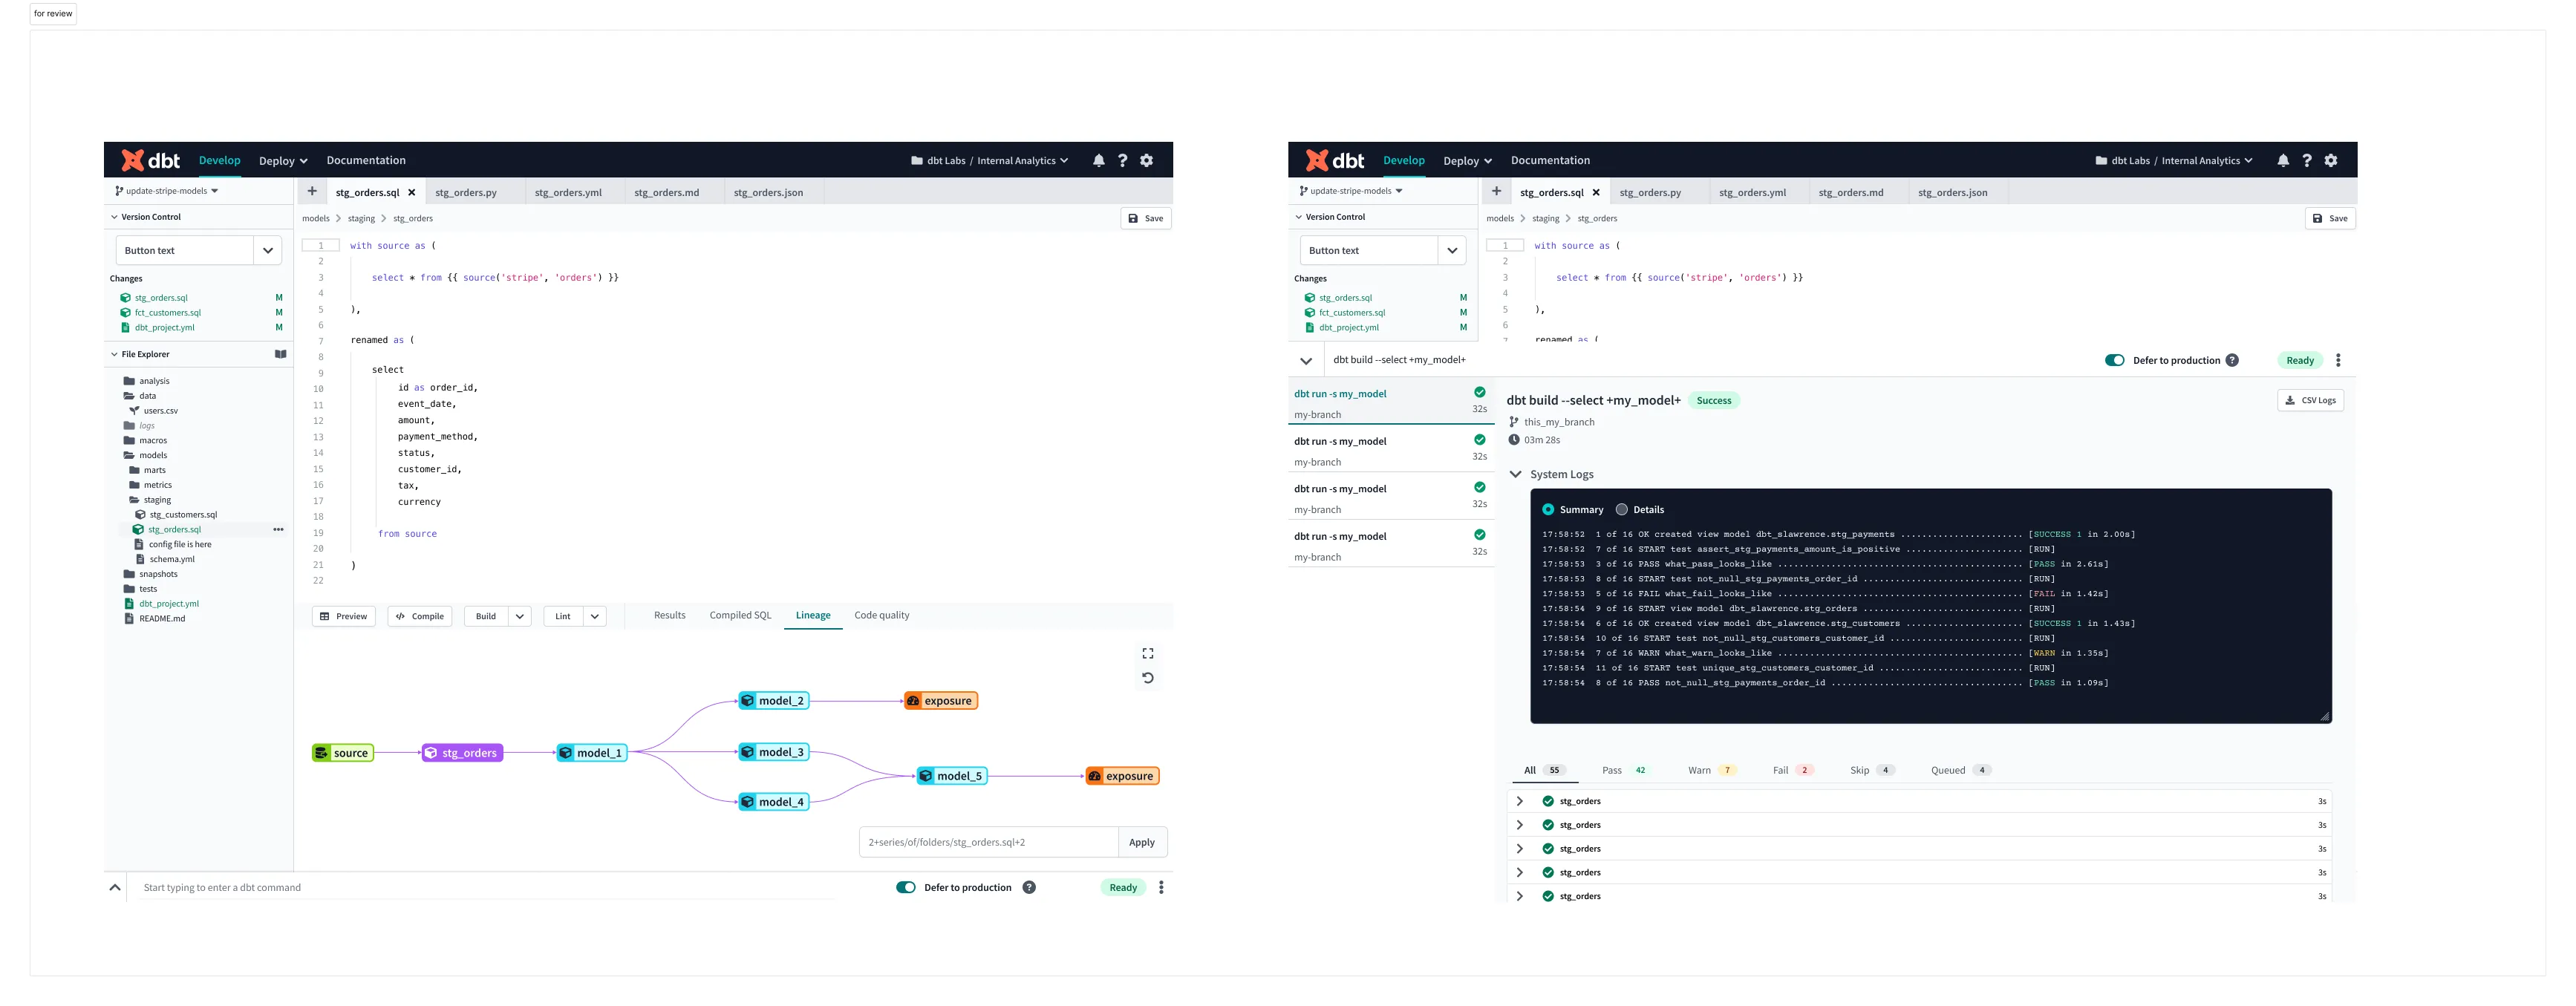This screenshot has width=2576, height=1006.
Task: Open schema.yml in the File Explorer tree
Action: pos(171,559)
